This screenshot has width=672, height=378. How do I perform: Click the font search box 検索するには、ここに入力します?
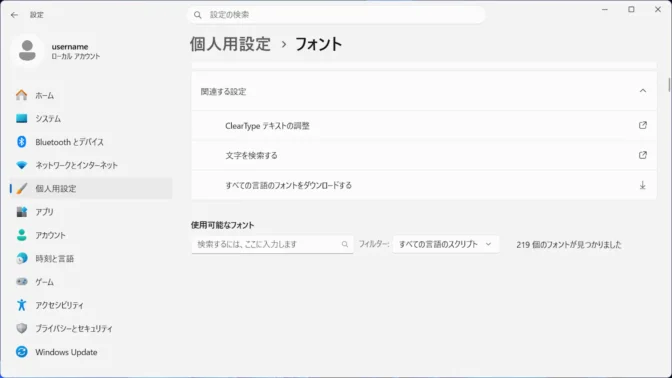(x=273, y=244)
